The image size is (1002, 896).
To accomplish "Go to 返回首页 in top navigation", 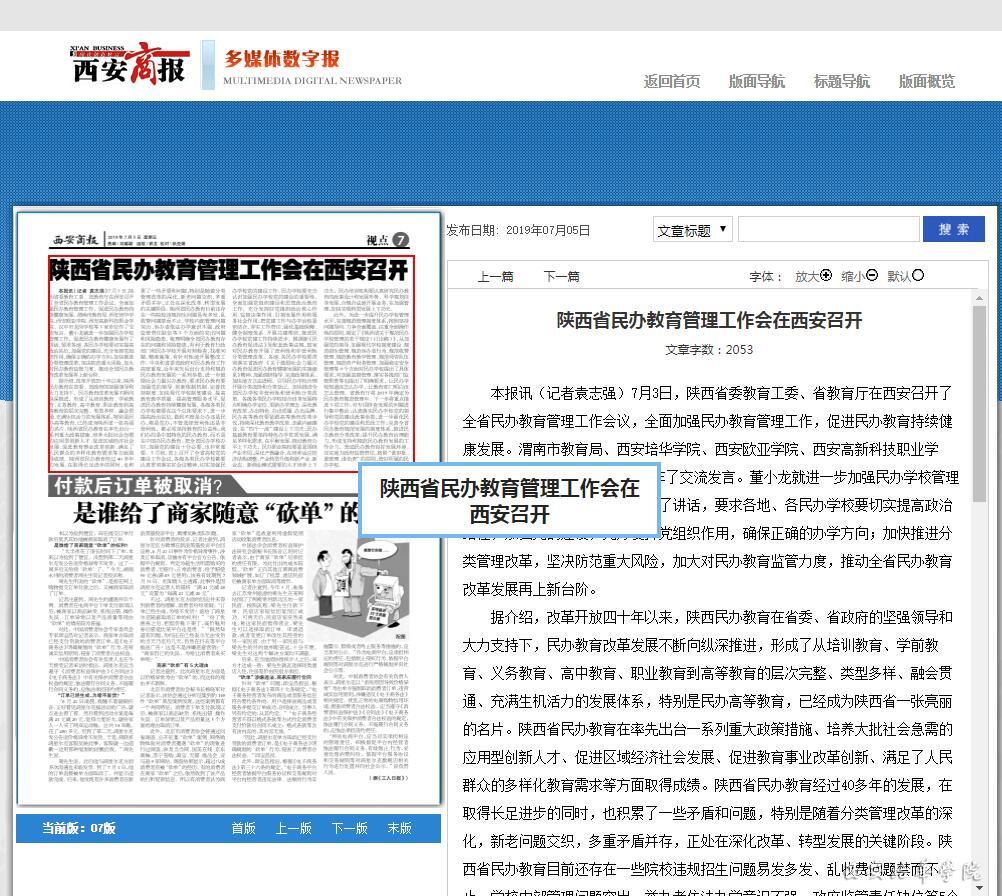I will (672, 82).
